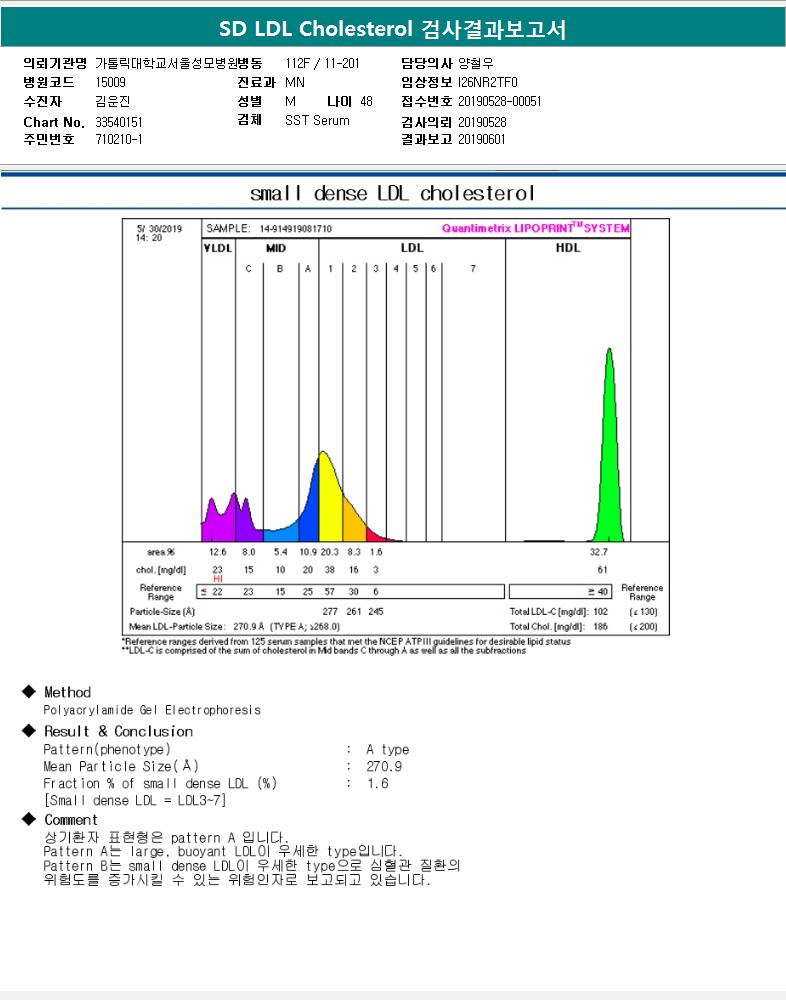Click the Quantimetrix LIPOPRINT SYSTEM label
Viewport: 786px width, 1000px height.
[535, 228]
